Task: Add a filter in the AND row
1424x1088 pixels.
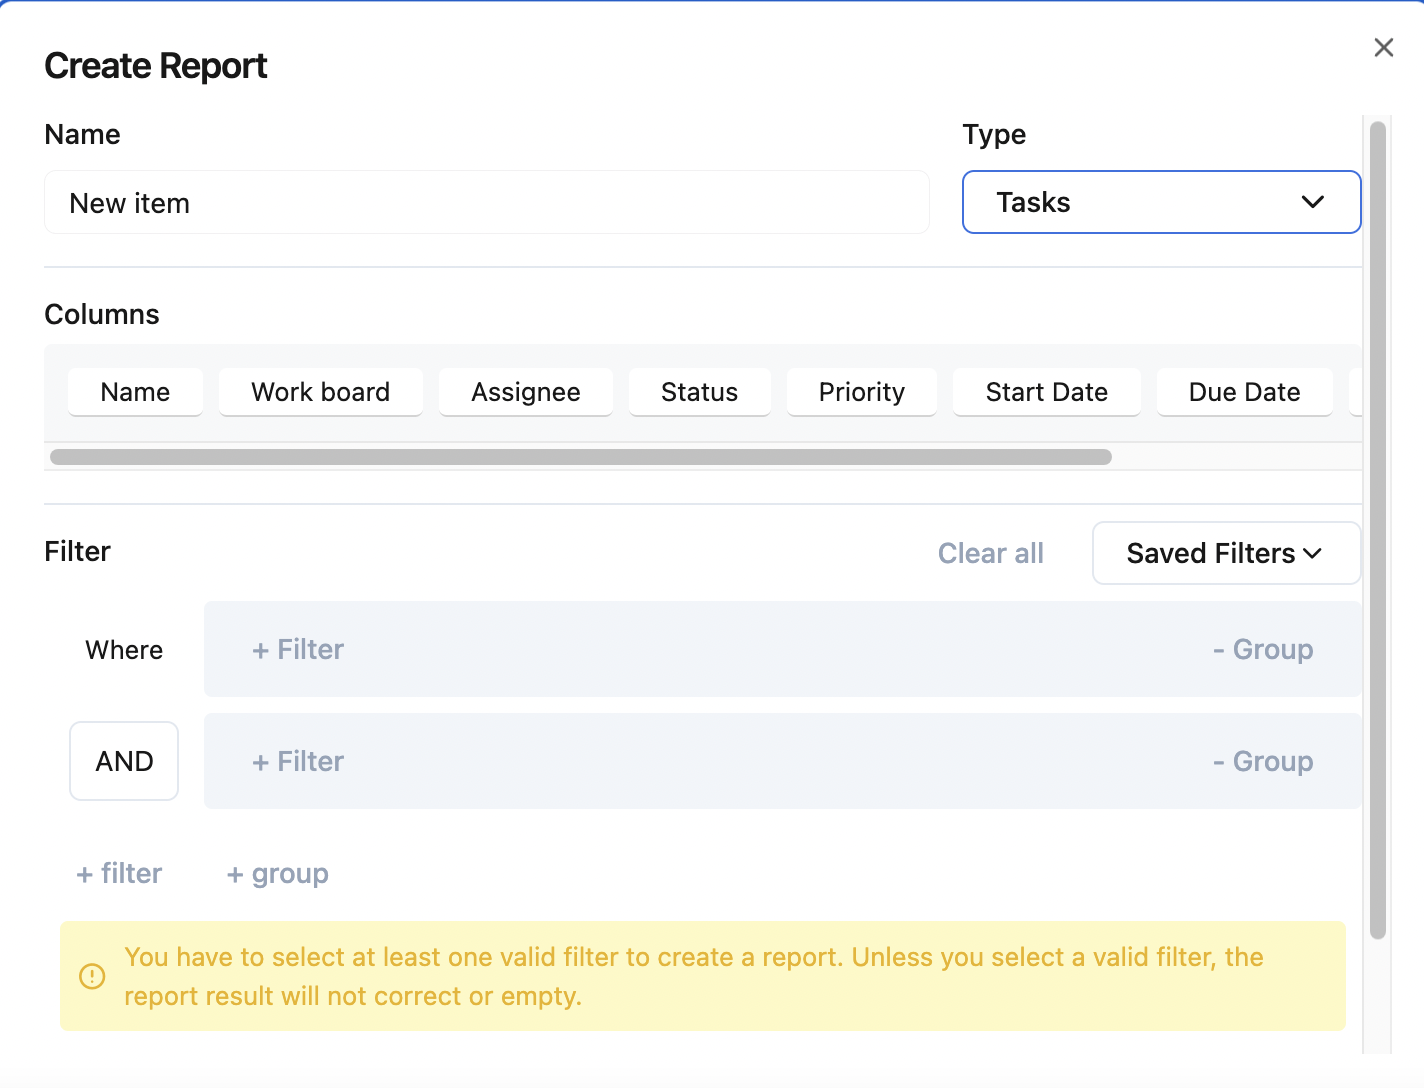Action: (297, 761)
